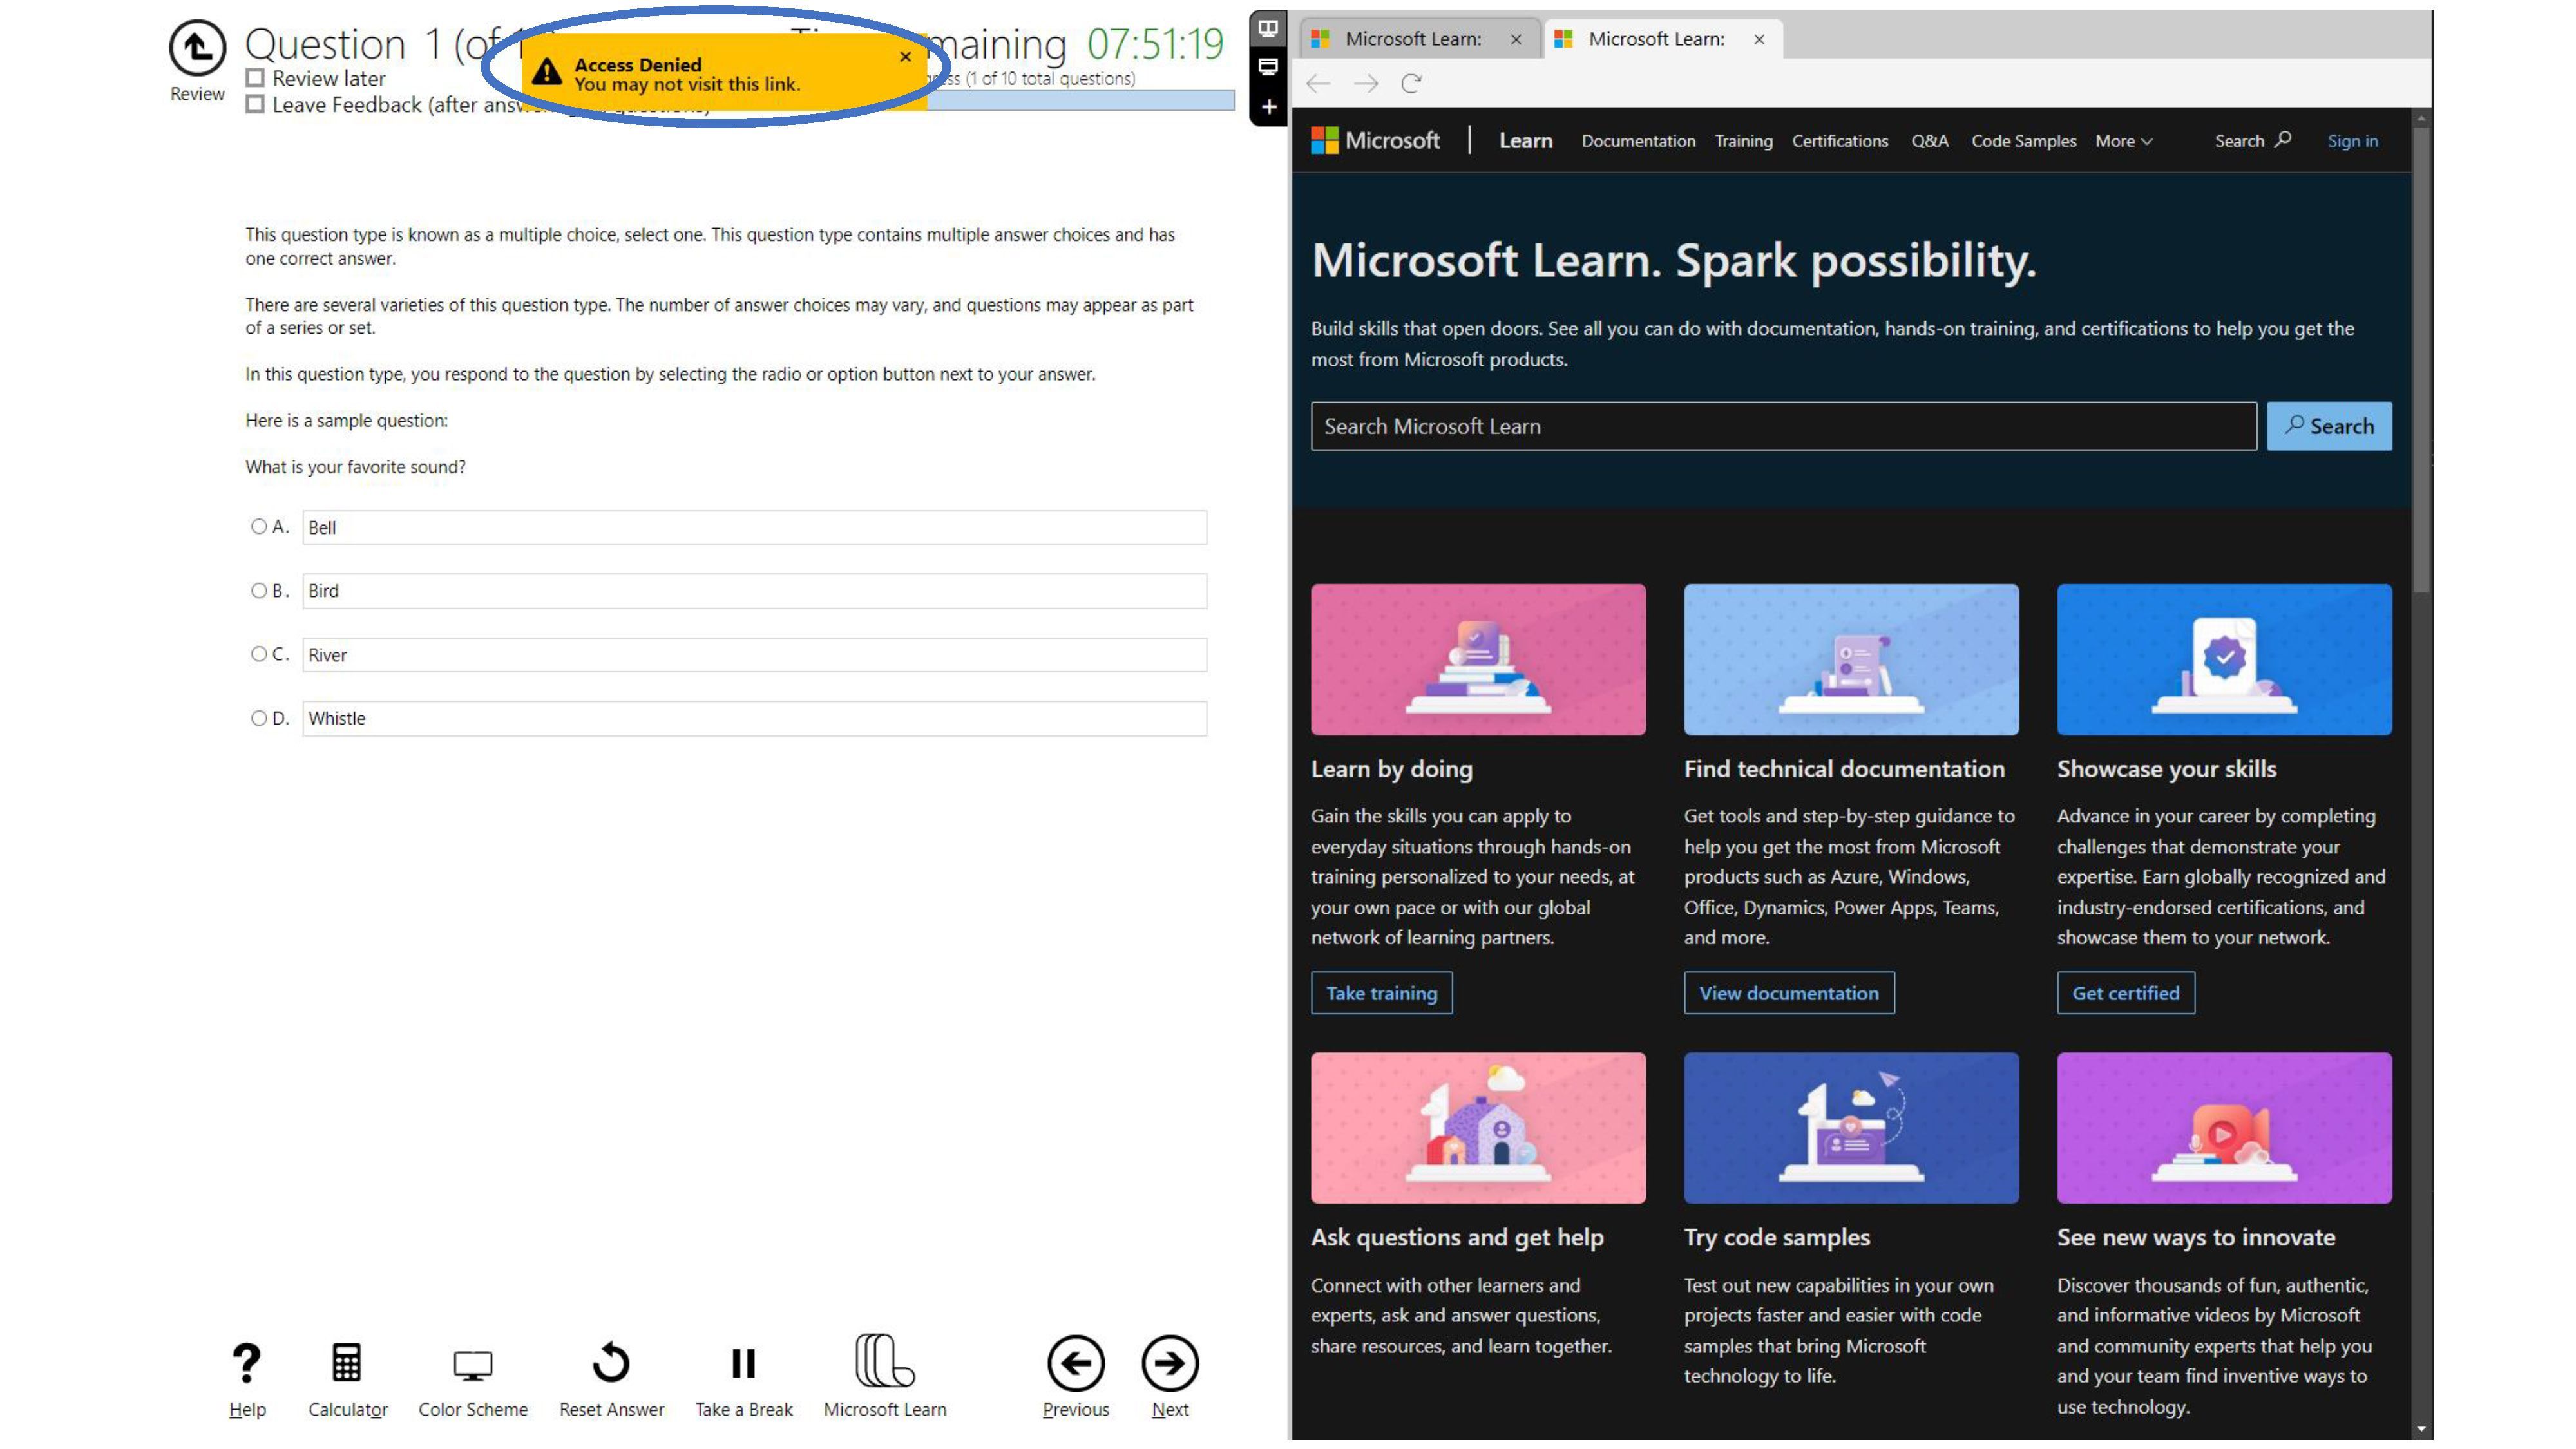Open the Help question mark icon
This screenshot has width=2576, height=1449.
(246, 1363)
